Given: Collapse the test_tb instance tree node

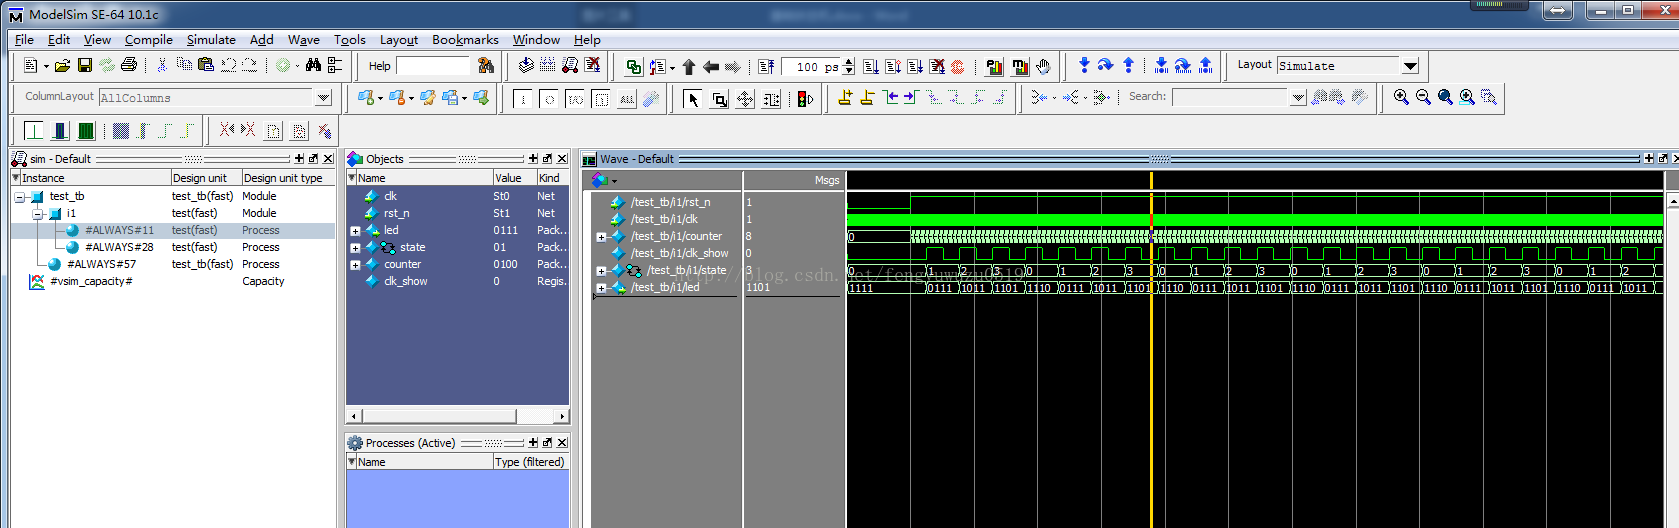Looking at the screenshot, I should pyautogui.click(x=19, y=197).
